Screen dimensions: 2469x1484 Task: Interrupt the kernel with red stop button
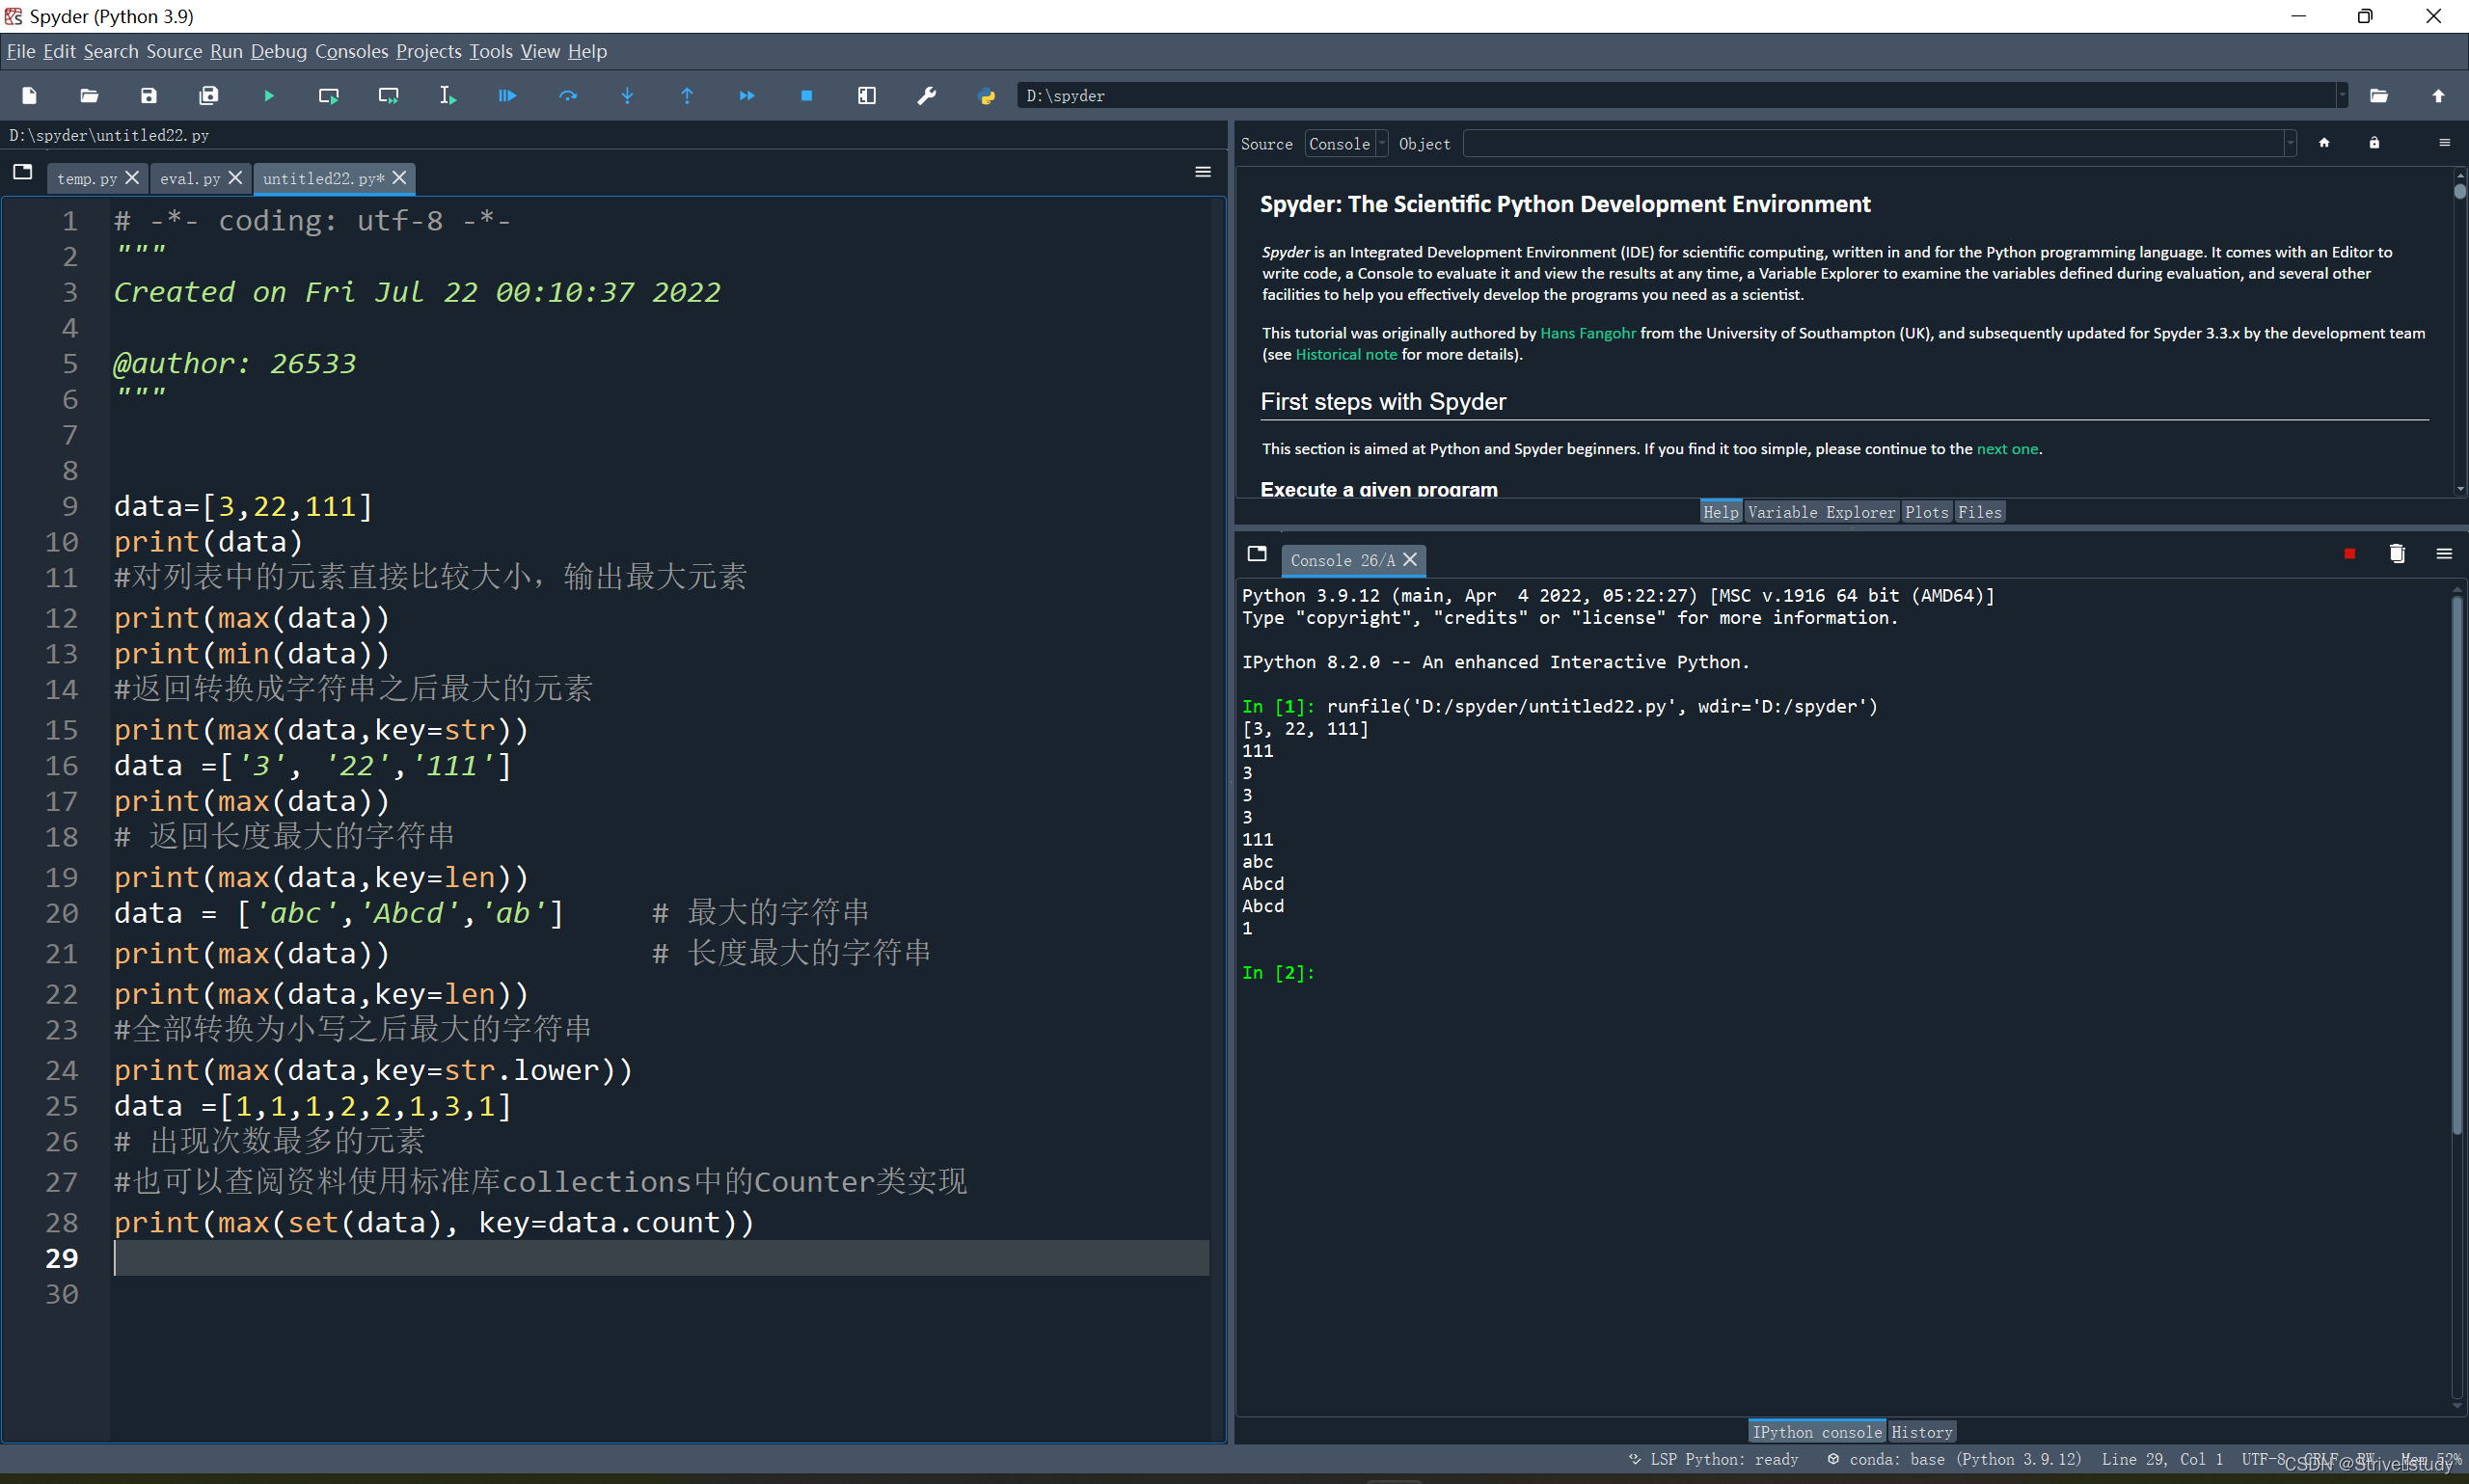click(x=2349, y=553)
